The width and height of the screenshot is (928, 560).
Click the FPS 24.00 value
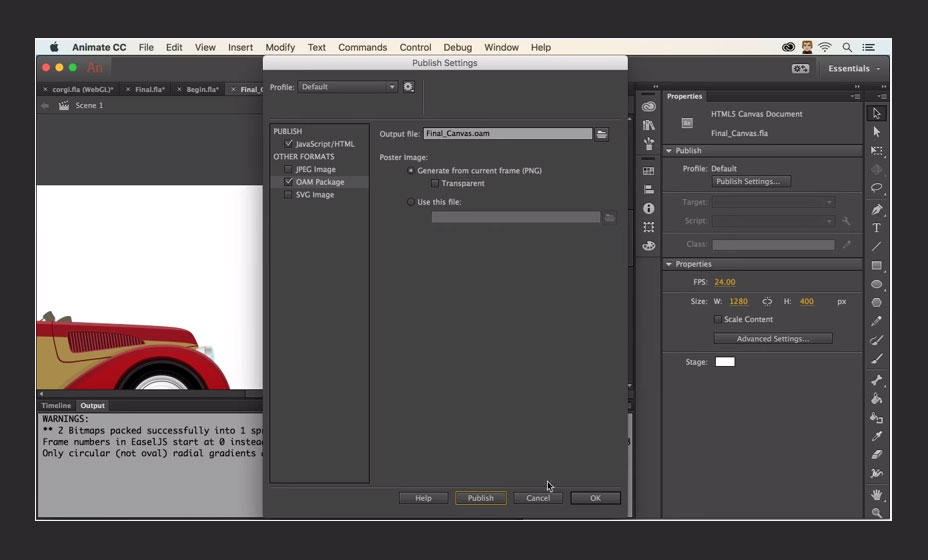click(724, 282)
